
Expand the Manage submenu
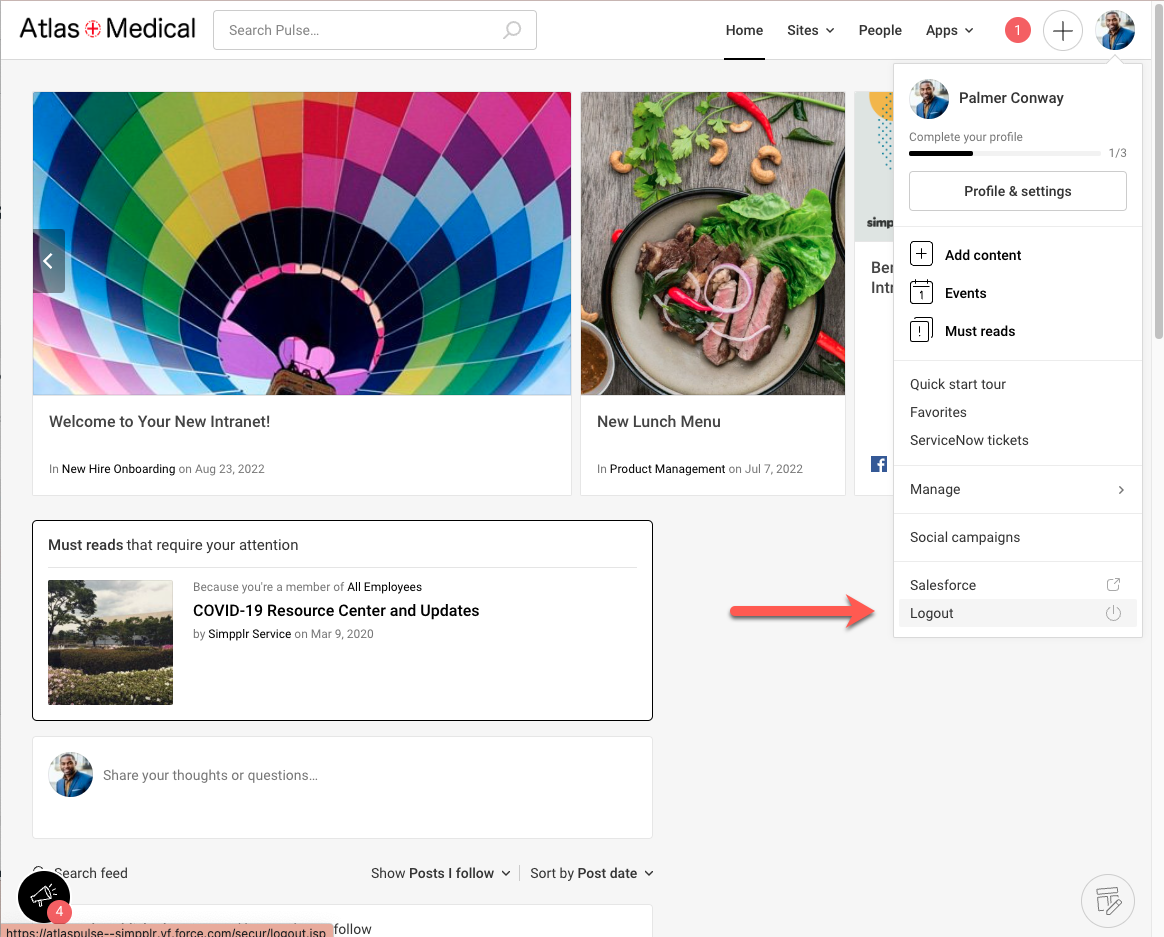click(x=1017, y=489)
